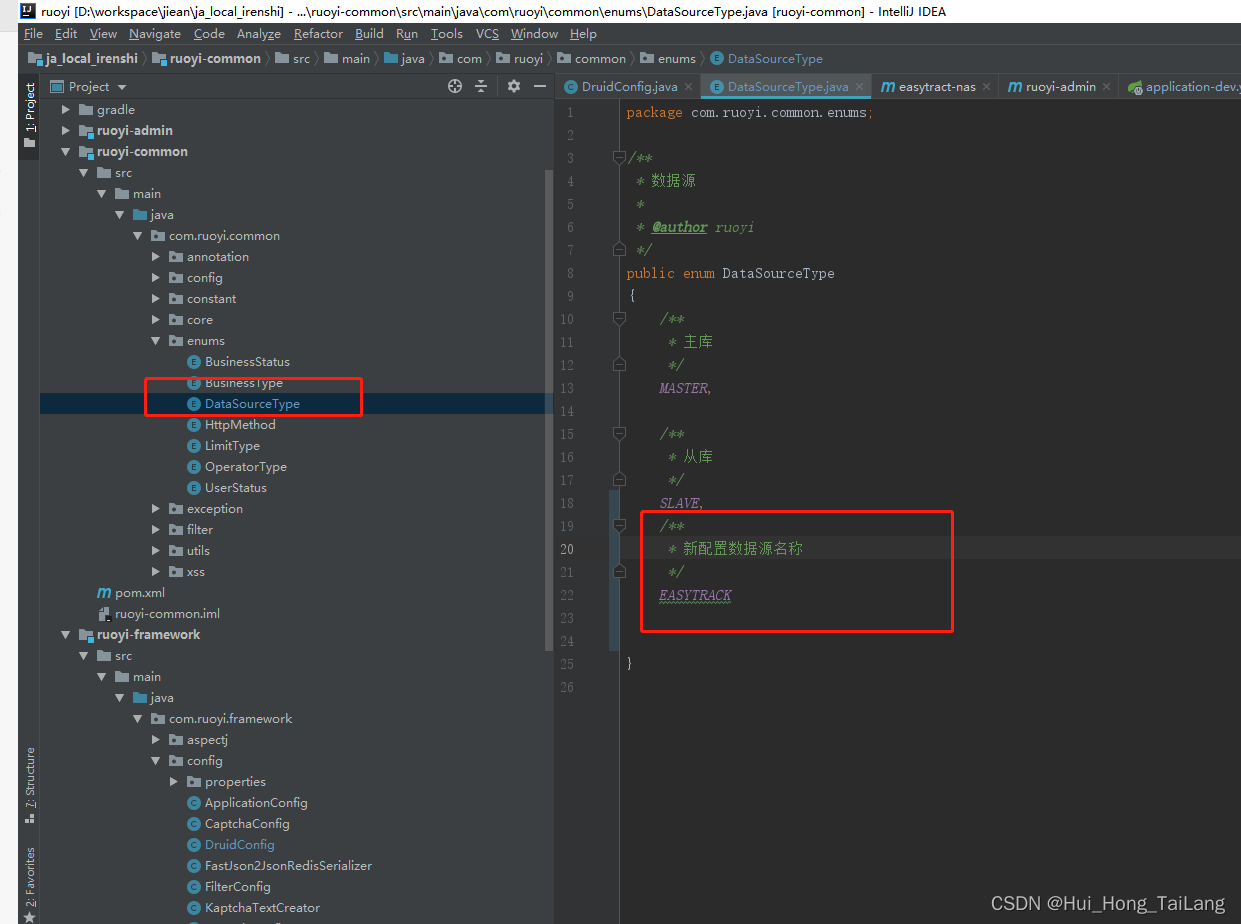Collapse com.ruoyi.common package
Image resolution: width=1241 pixels, height=924 pixels.
coord(138,236)
